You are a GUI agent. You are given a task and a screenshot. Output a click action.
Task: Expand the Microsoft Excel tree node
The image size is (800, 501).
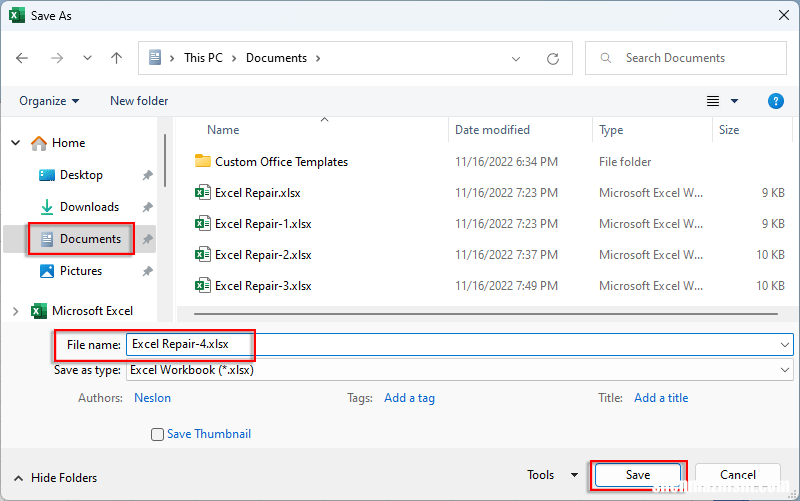15,311
